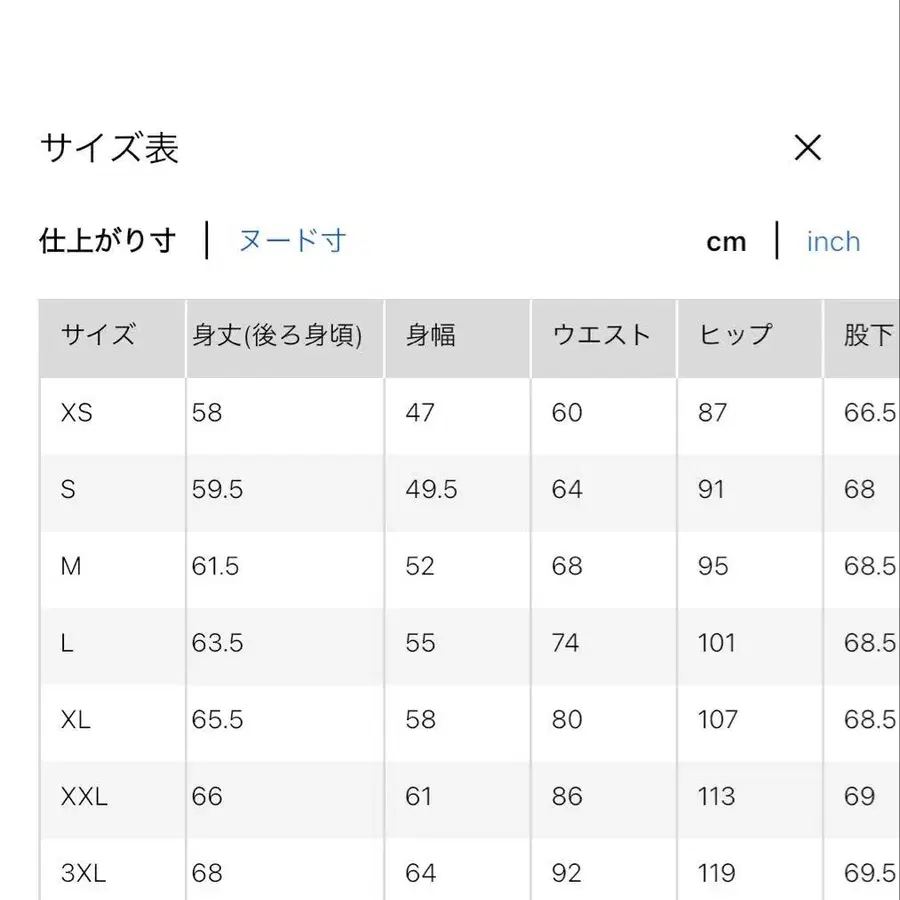
Task: Select the 仕上がり寸 (finished size) tab
Action: pyautogui.click(x=108, y=240)
